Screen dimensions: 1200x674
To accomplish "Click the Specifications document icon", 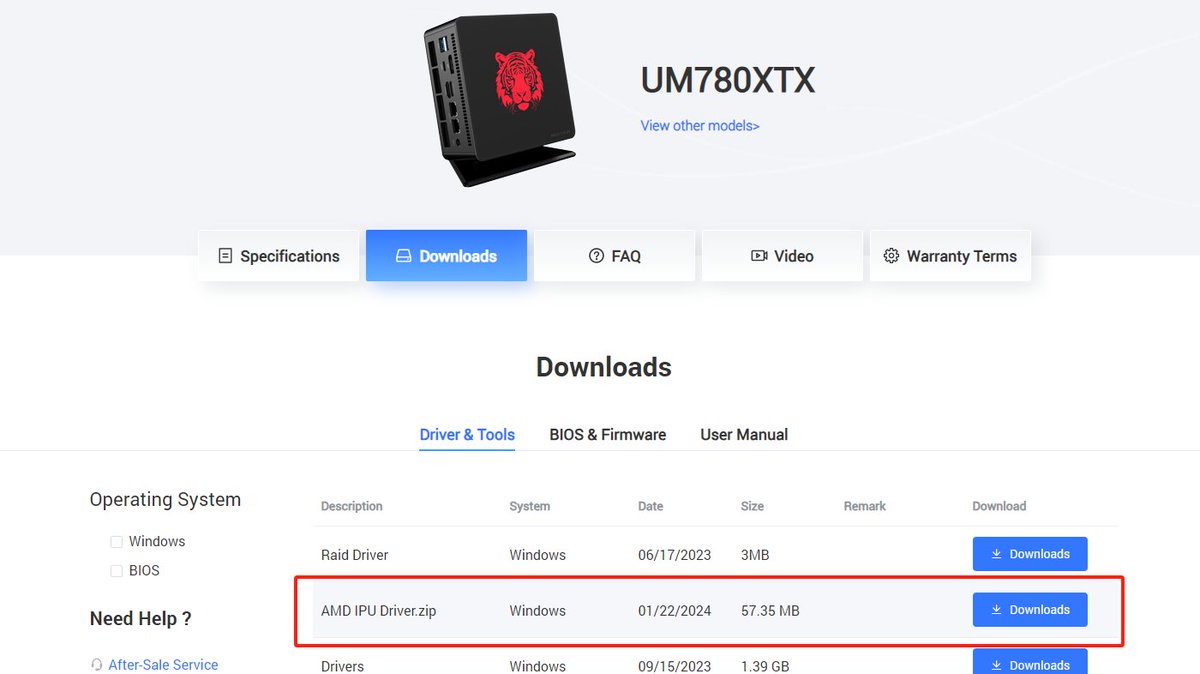I will click(x=225, y=256).
